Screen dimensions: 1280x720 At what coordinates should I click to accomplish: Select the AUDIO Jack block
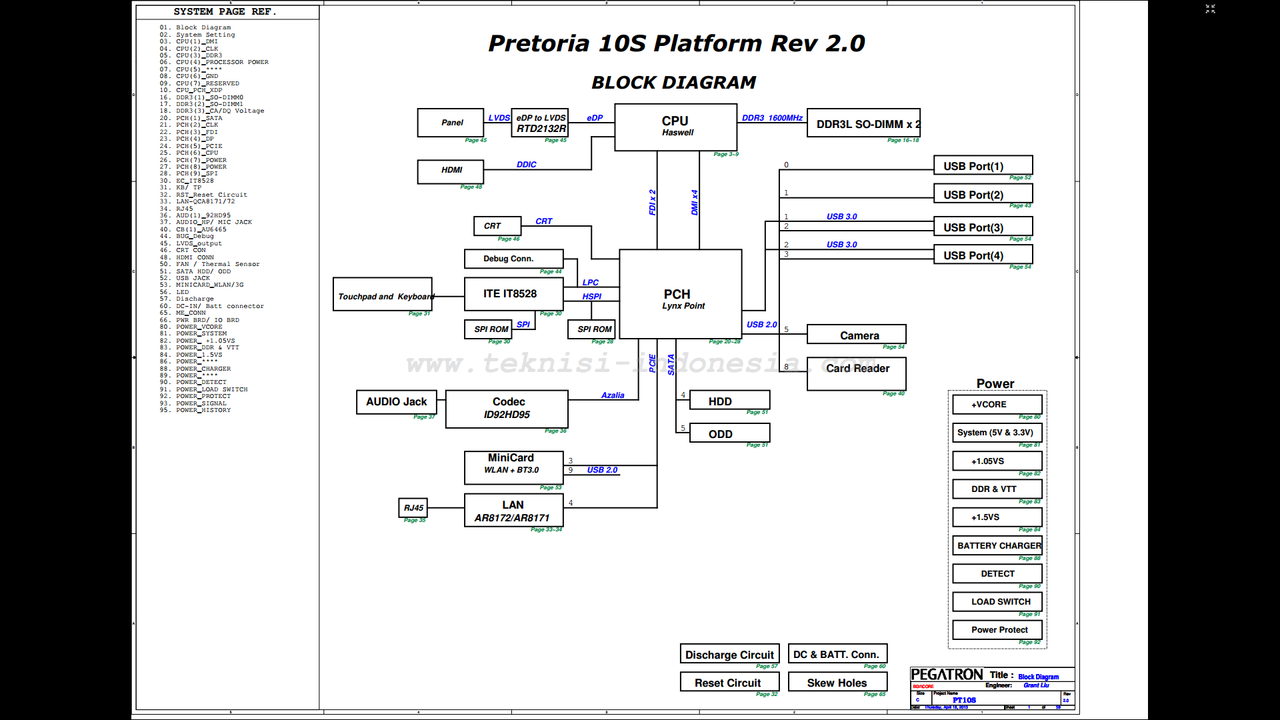(x=396, y=402)
